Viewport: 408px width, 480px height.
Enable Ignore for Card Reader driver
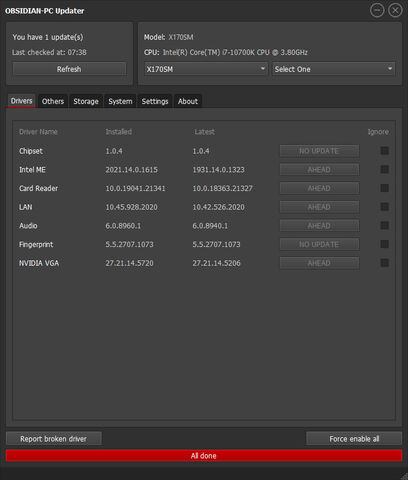(x=384, y=188)
